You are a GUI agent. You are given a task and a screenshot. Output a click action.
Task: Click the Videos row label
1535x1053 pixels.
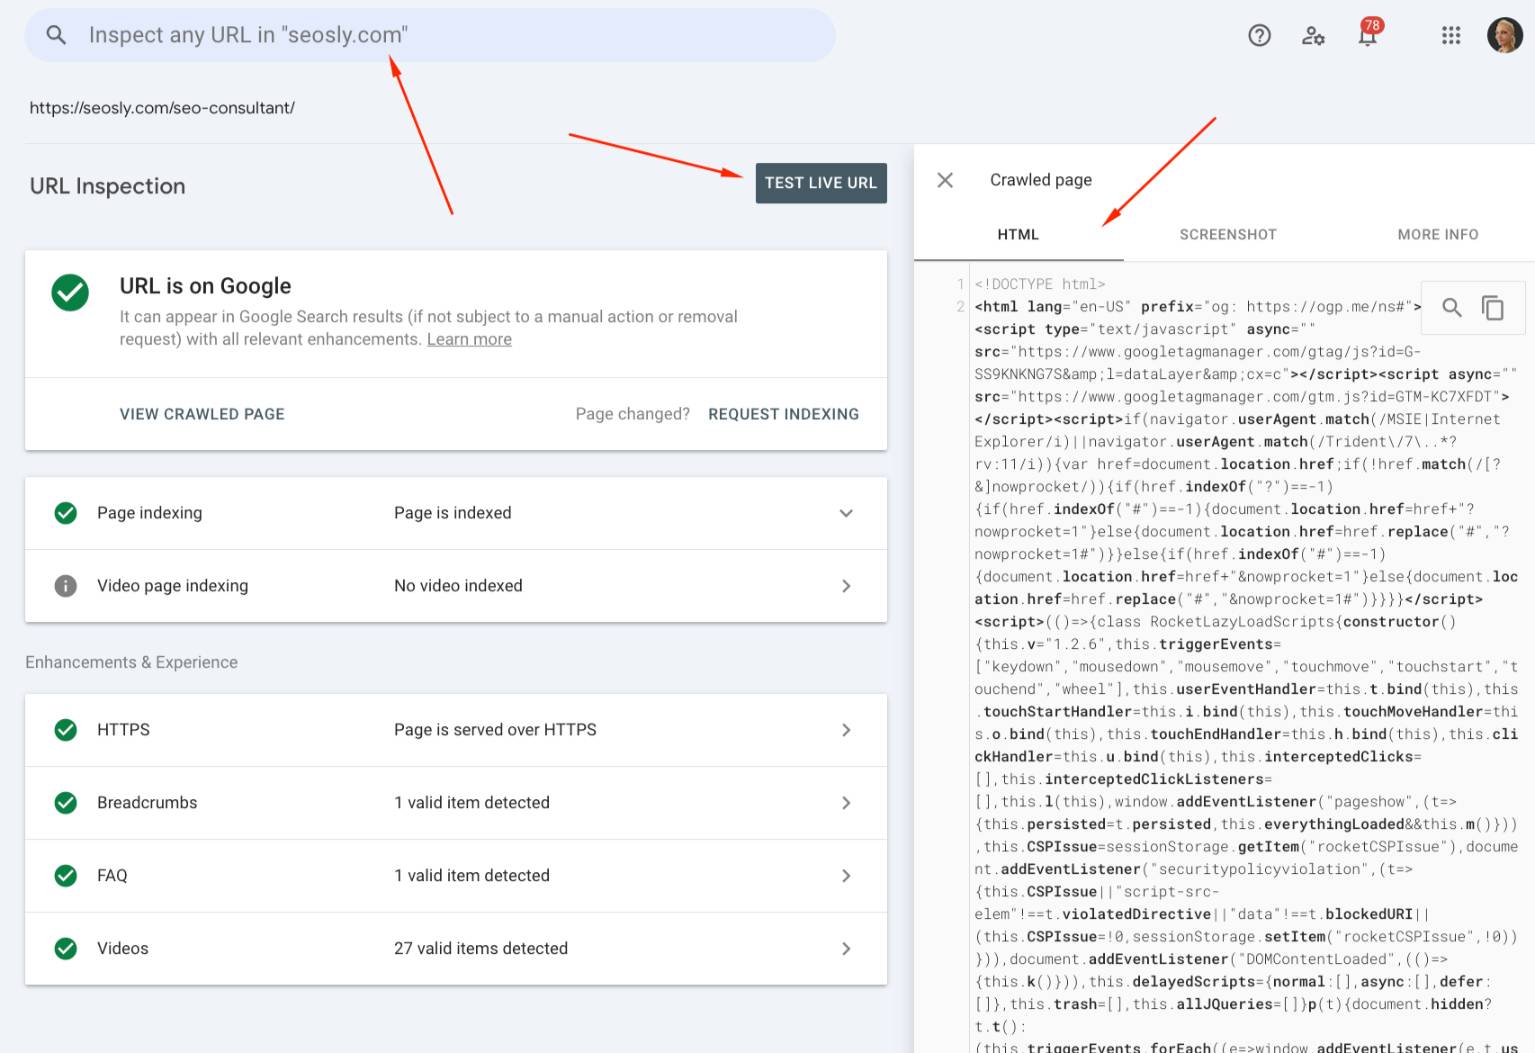pos(123,949)
